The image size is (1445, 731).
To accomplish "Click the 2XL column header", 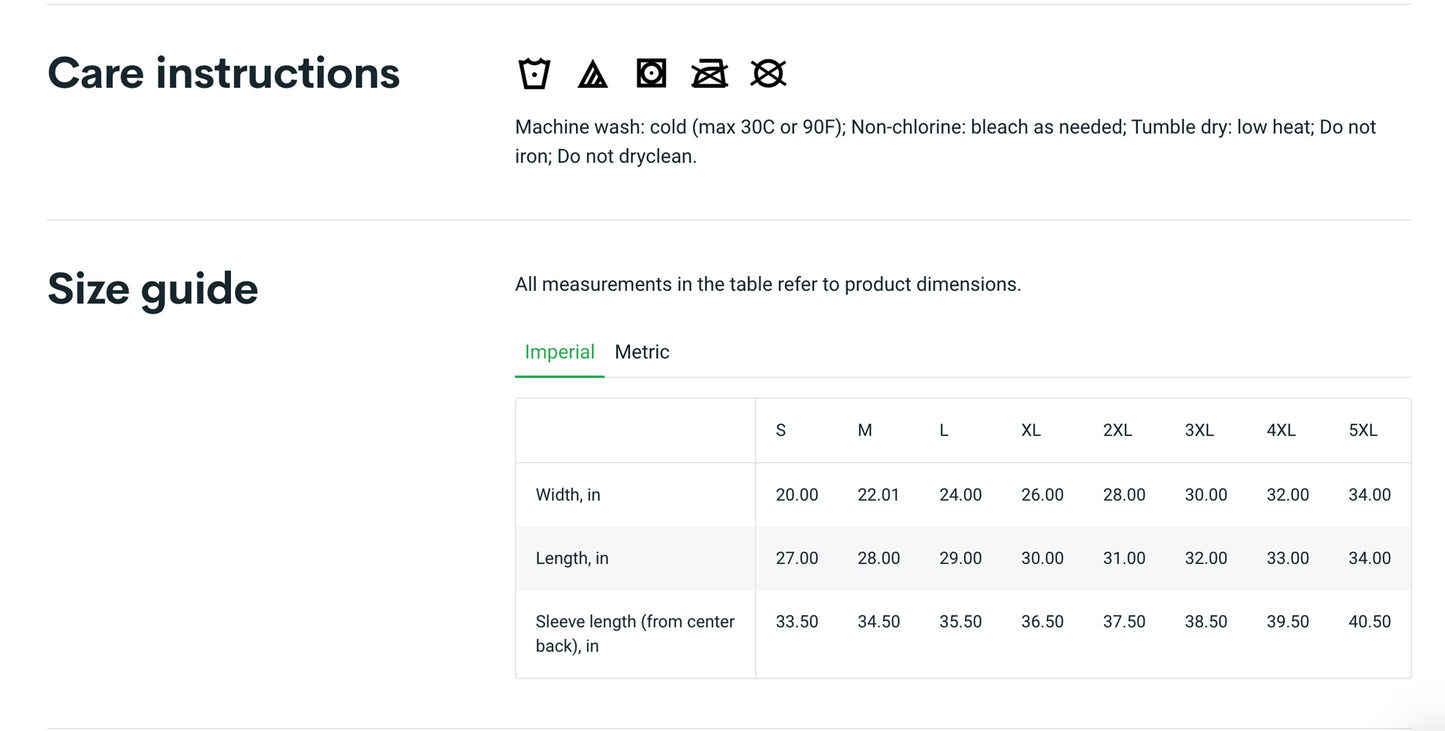I will coord(1117,430).
